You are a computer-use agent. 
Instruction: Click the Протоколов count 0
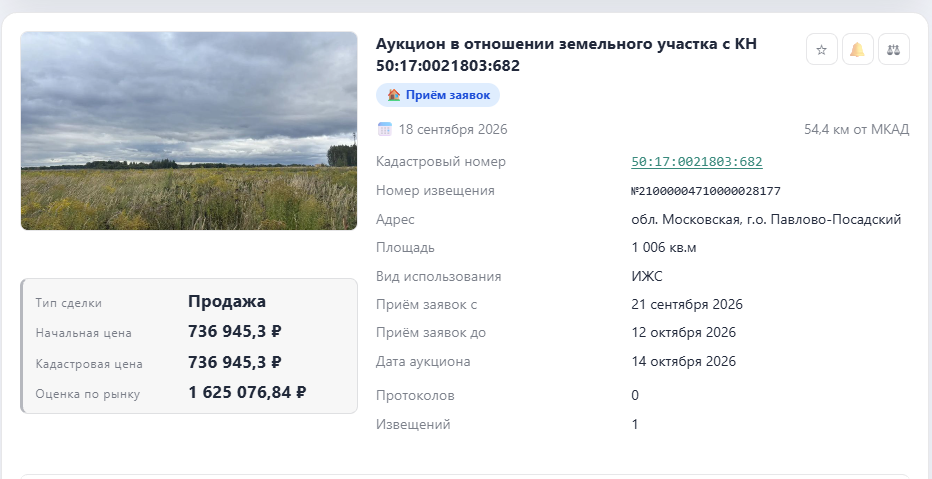point(635,395)
